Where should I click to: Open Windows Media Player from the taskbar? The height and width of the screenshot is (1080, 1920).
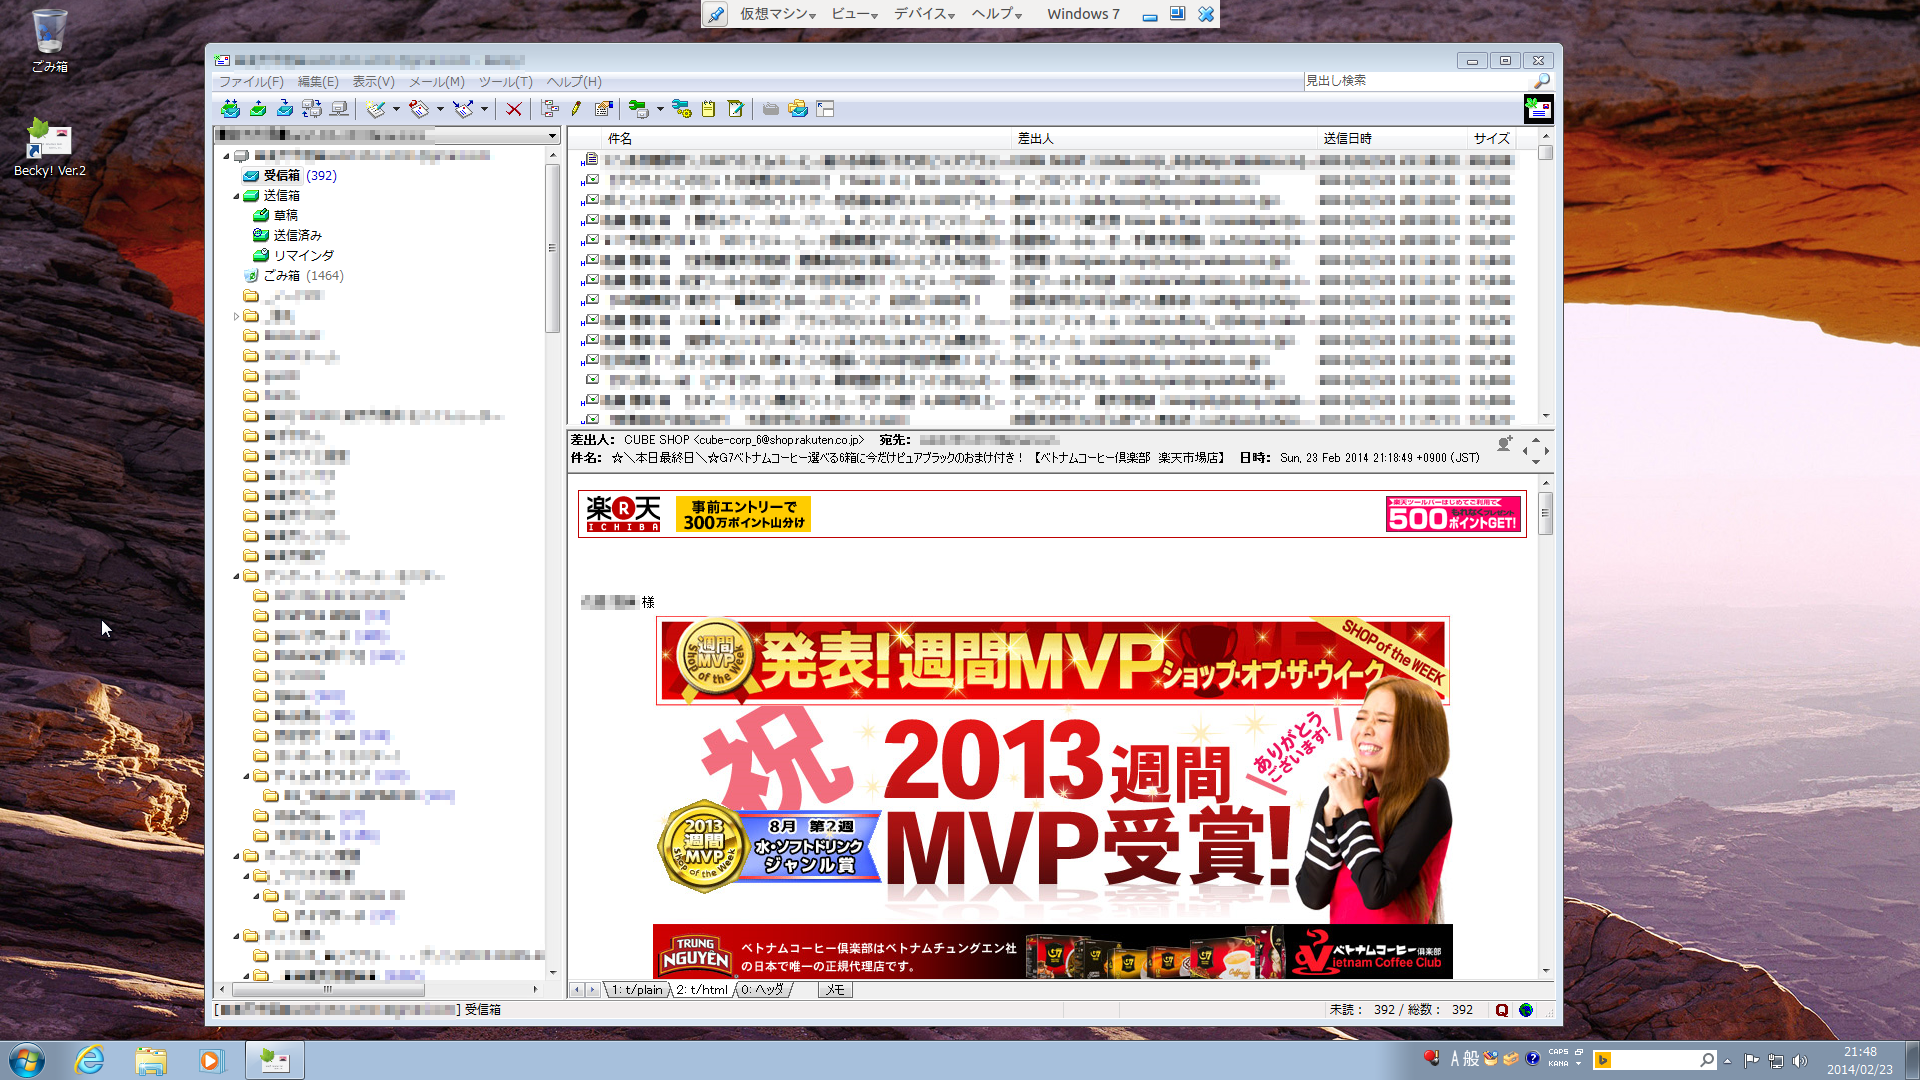click(211, 1060)
